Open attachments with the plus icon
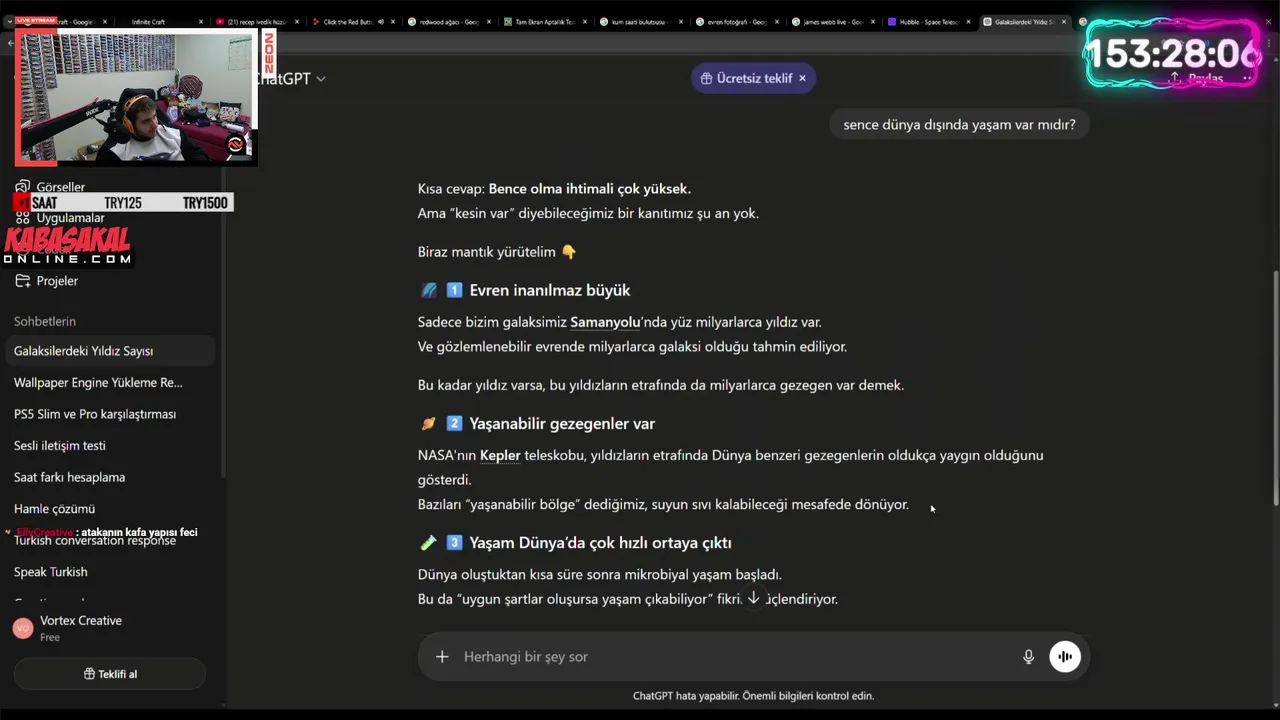Screen dimensions: 1280x720 [442, 657]
